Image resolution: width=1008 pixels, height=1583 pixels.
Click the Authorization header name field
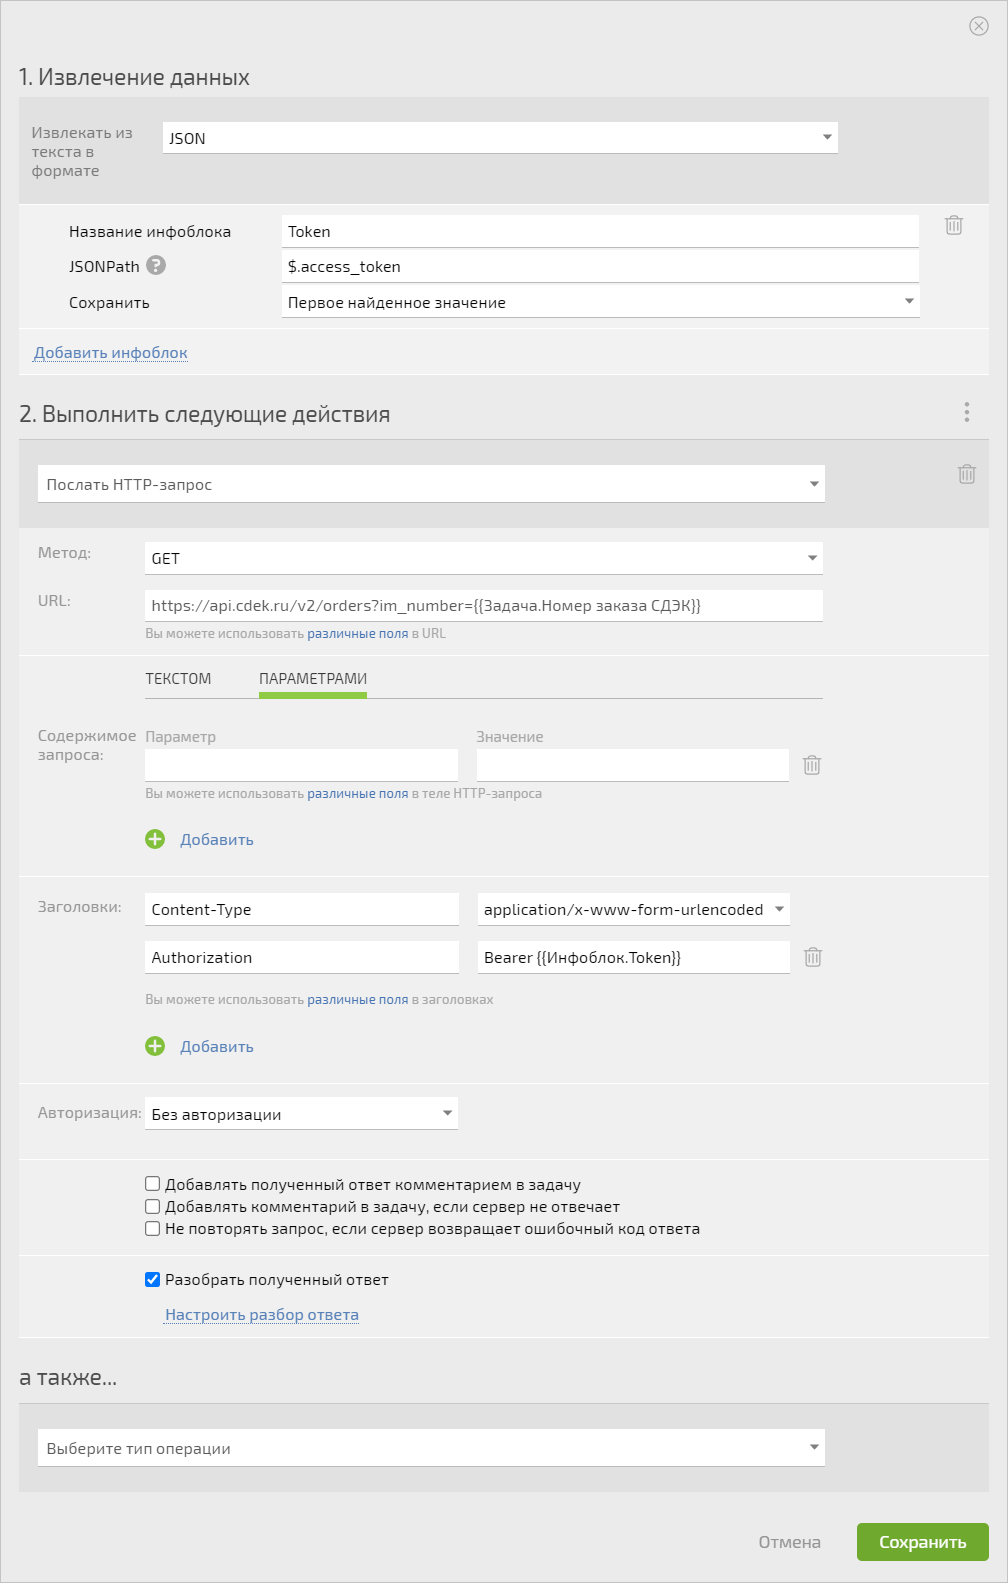(302, 957)
